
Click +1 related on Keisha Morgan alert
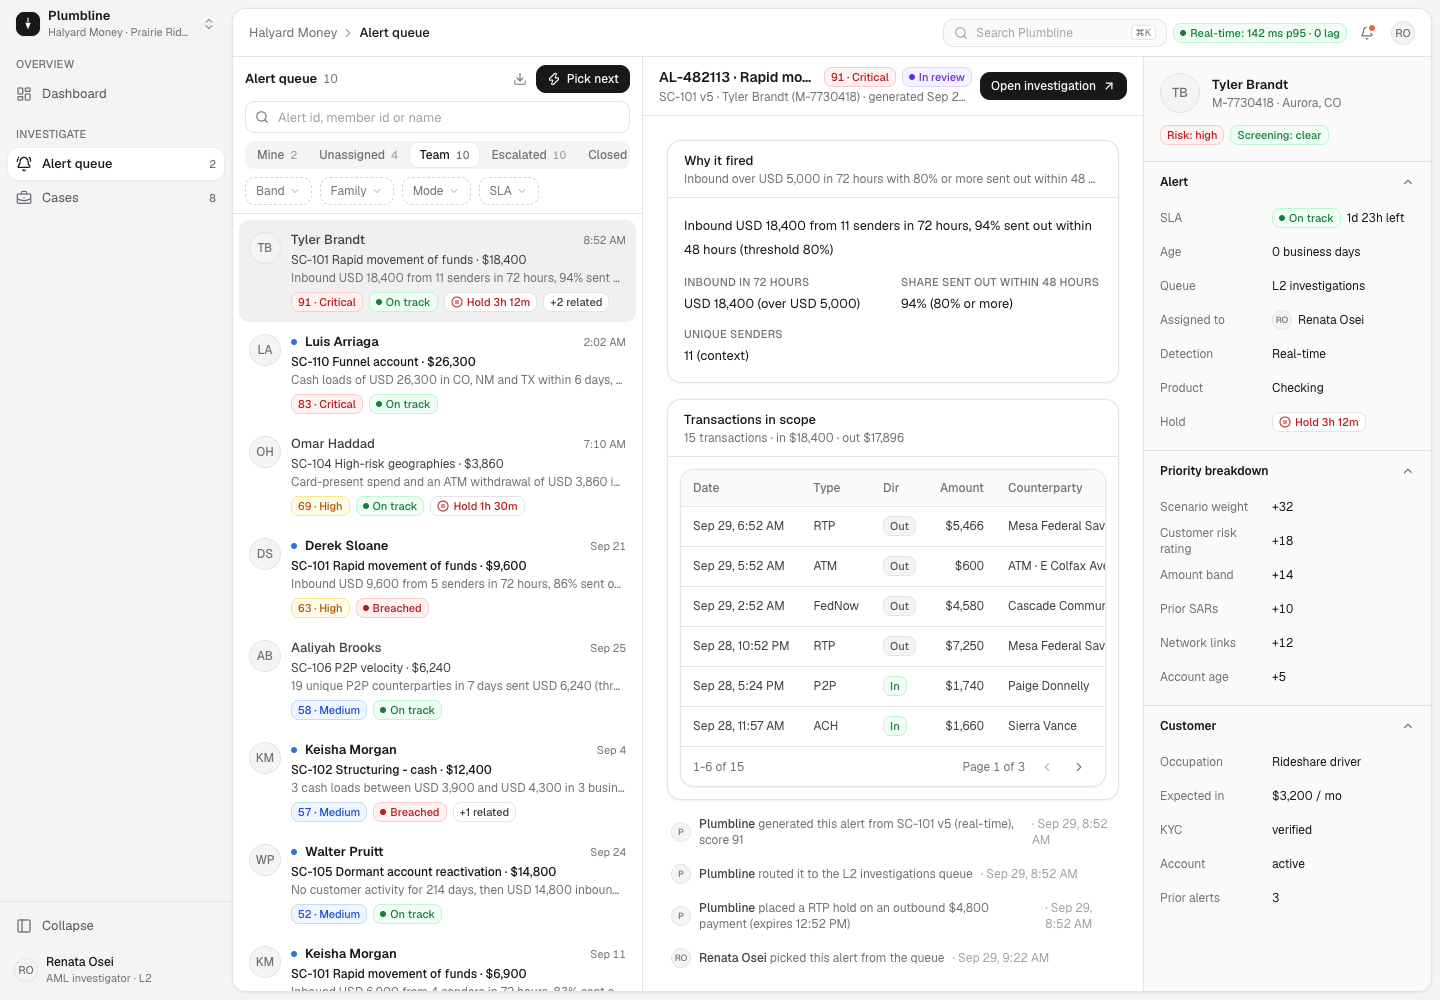484,812
